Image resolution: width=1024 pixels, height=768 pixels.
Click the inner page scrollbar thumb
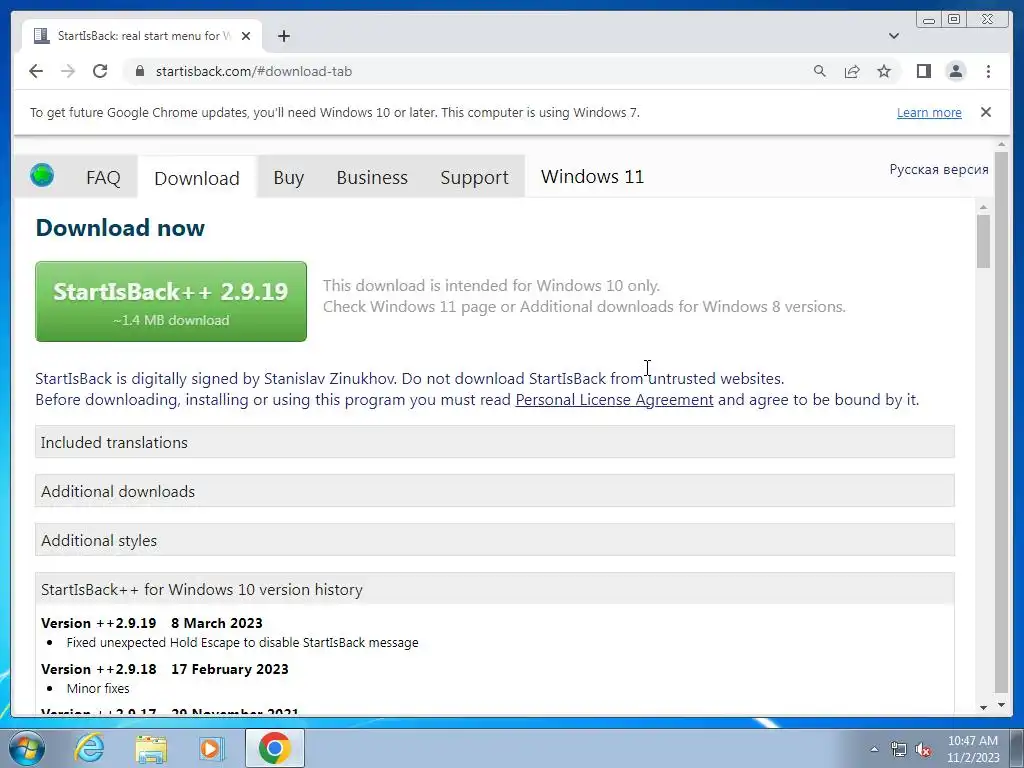tap(984, 240)
